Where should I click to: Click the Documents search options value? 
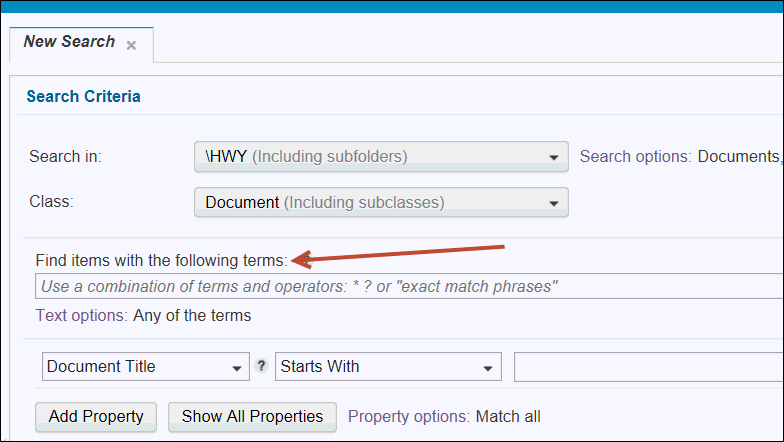coord(739,156)
